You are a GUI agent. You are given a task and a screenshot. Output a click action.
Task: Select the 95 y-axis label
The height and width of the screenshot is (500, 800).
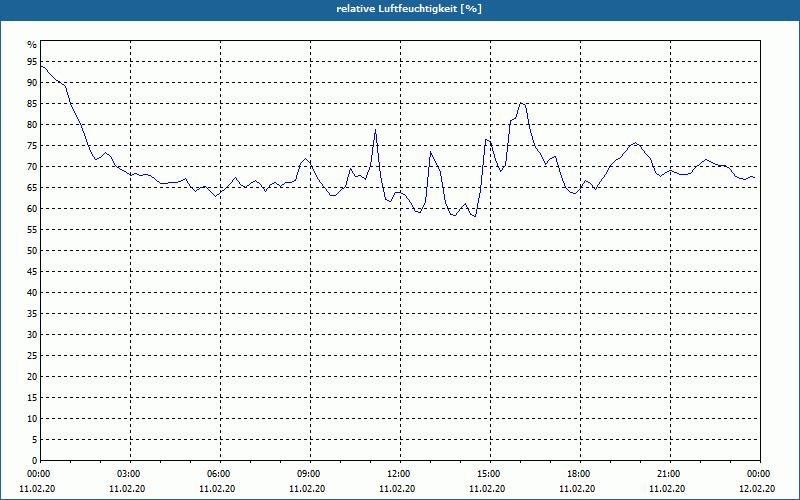[32, 62]
